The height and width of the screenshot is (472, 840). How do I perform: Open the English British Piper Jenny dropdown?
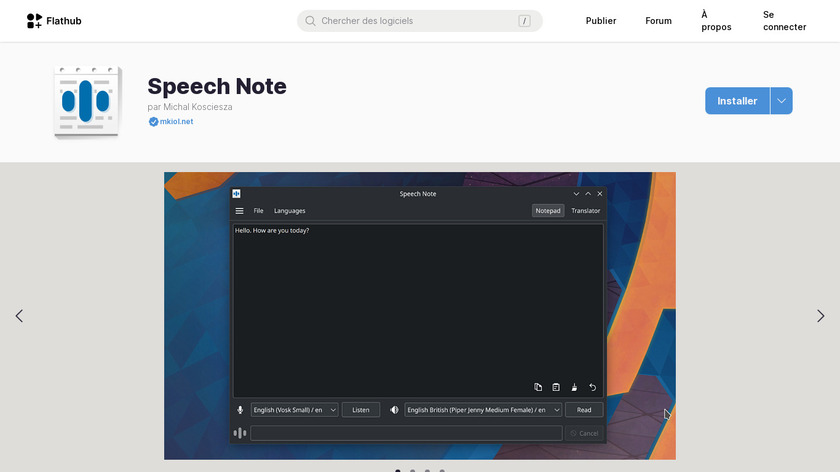tap(483, 410)
